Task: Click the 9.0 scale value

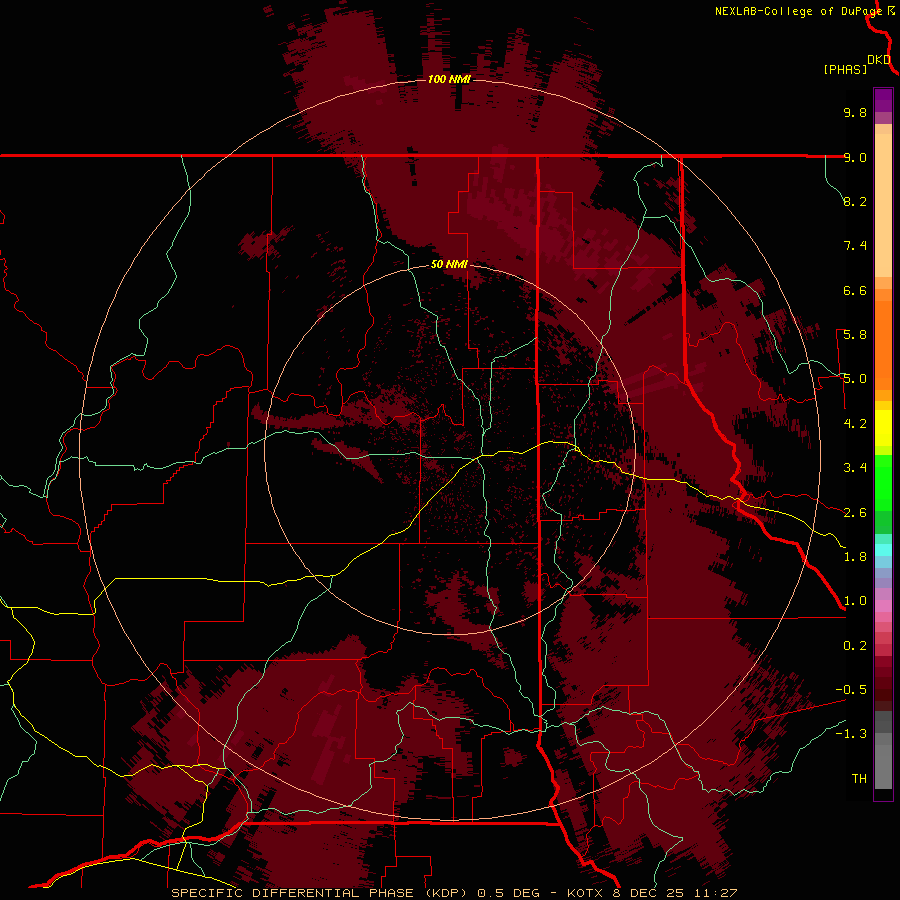Action: tap(855, 157)
